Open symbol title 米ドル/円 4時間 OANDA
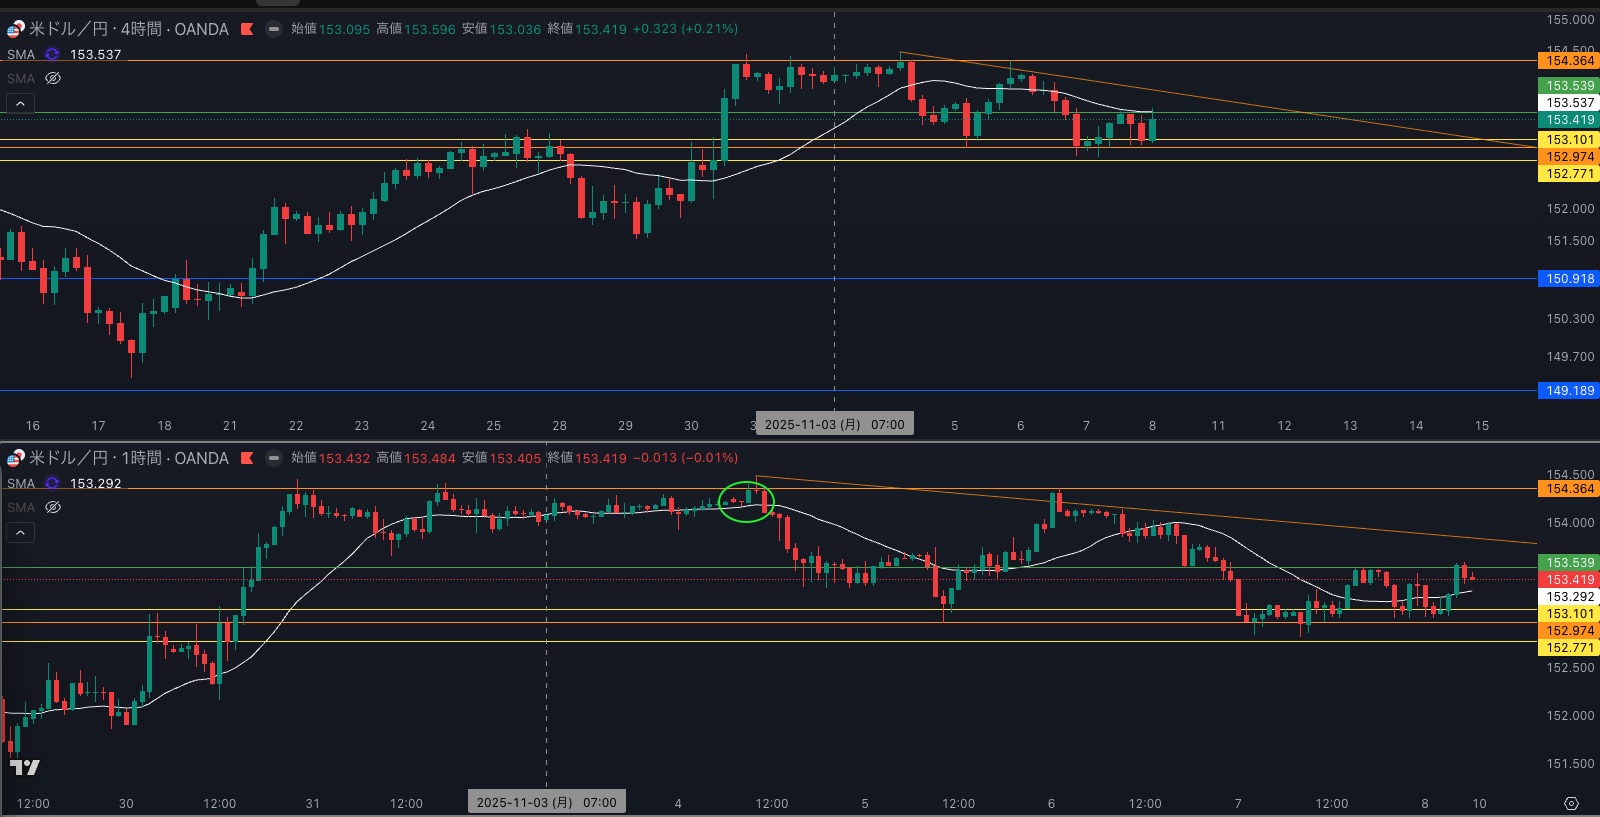 [x=129, y=29]
